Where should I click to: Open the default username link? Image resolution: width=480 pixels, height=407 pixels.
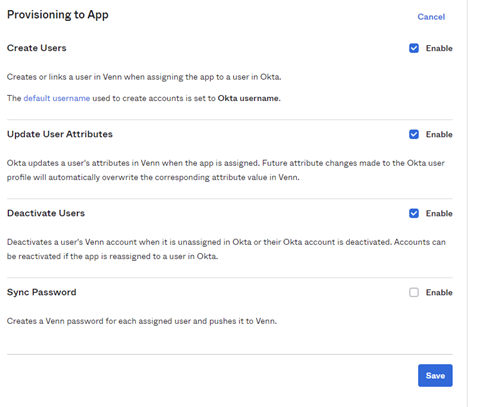coord(57,98)
